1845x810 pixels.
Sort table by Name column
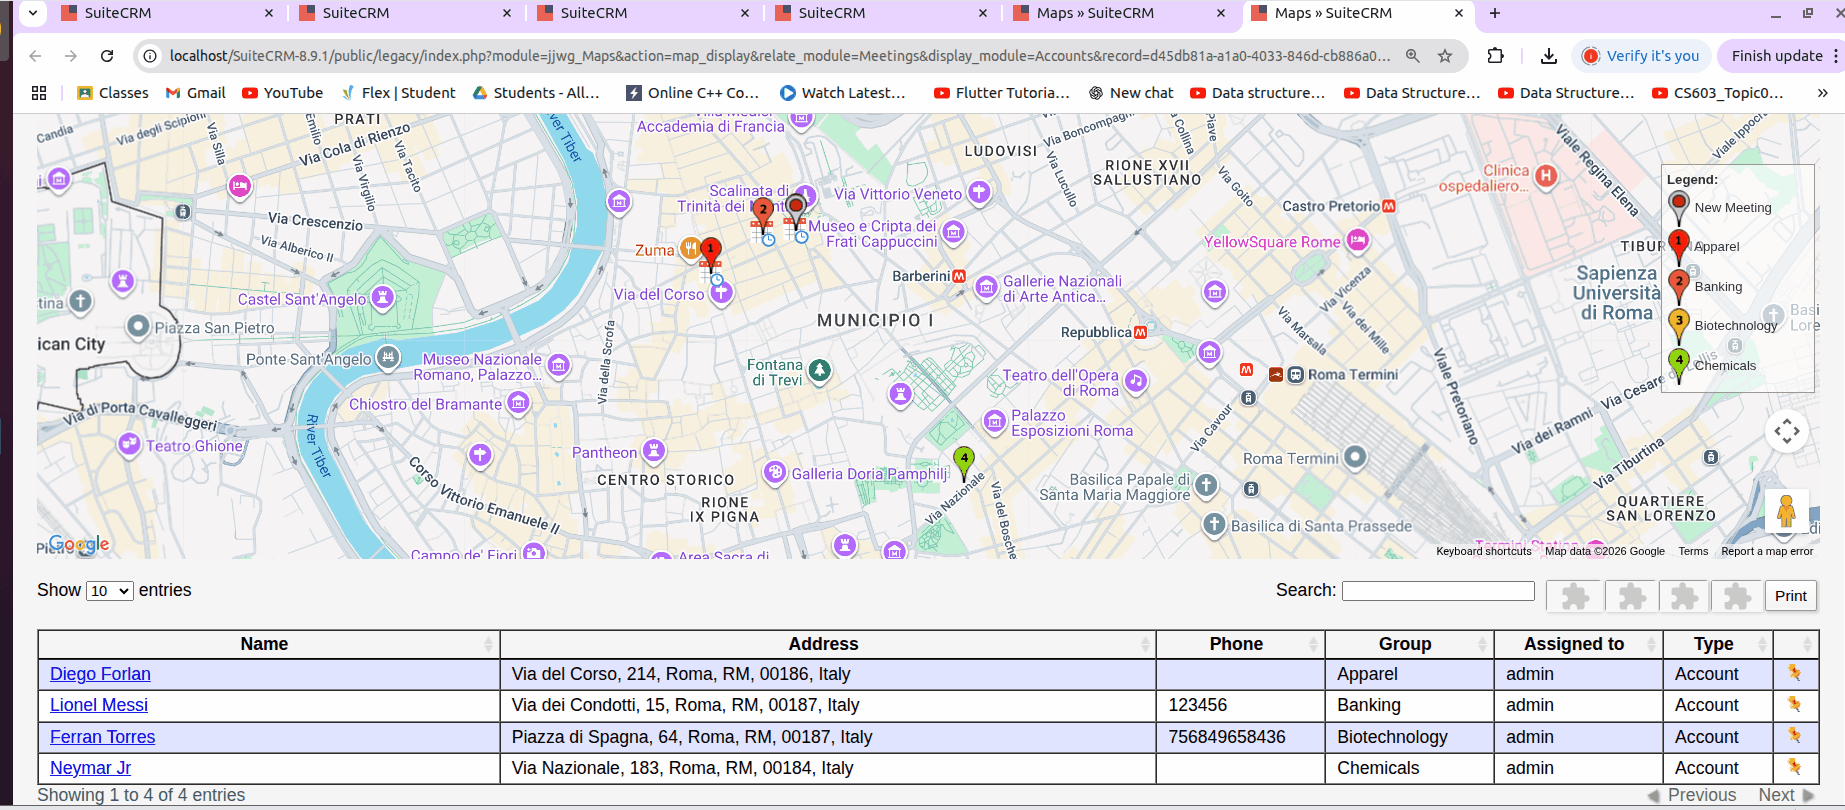tap(268, 644)
